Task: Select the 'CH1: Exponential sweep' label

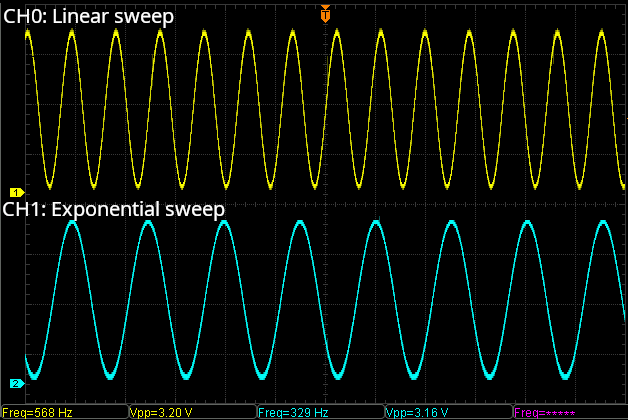Action: [114, 210]
